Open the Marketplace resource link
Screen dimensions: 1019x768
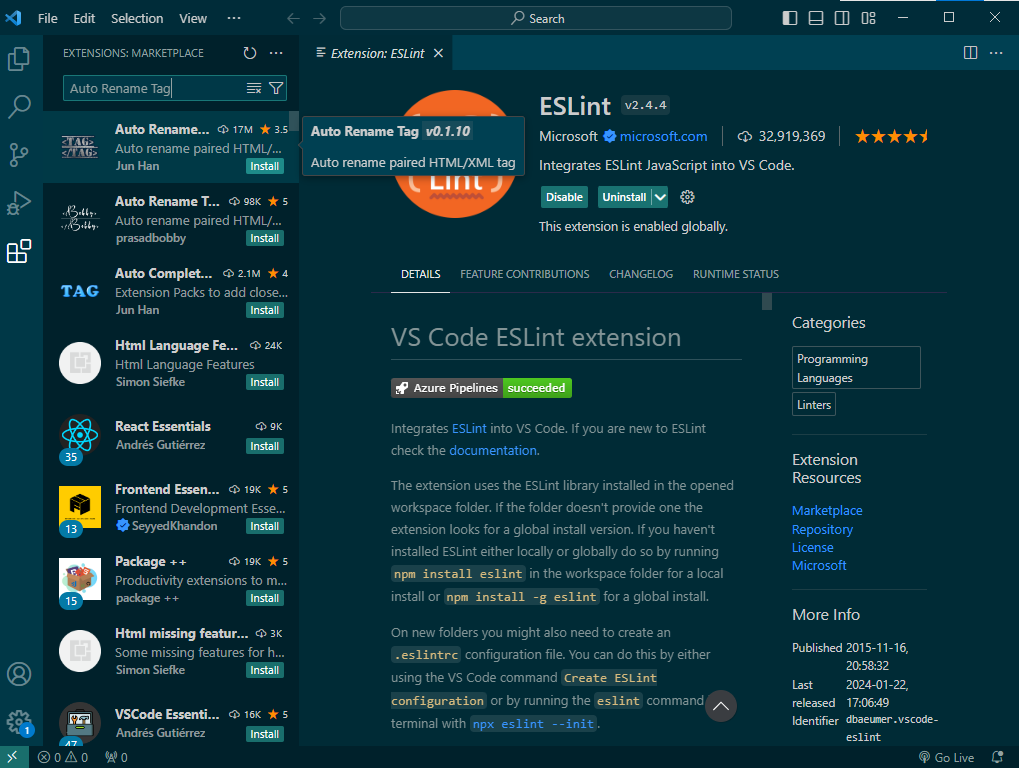coord(827,511)
